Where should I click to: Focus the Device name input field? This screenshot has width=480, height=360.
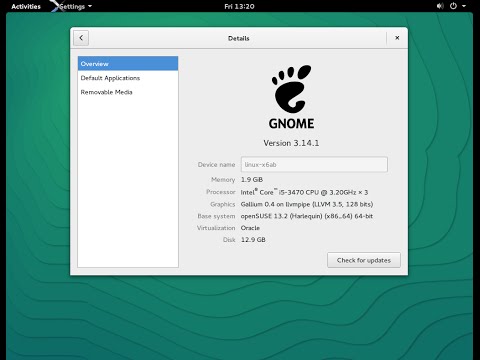point(314,164)
